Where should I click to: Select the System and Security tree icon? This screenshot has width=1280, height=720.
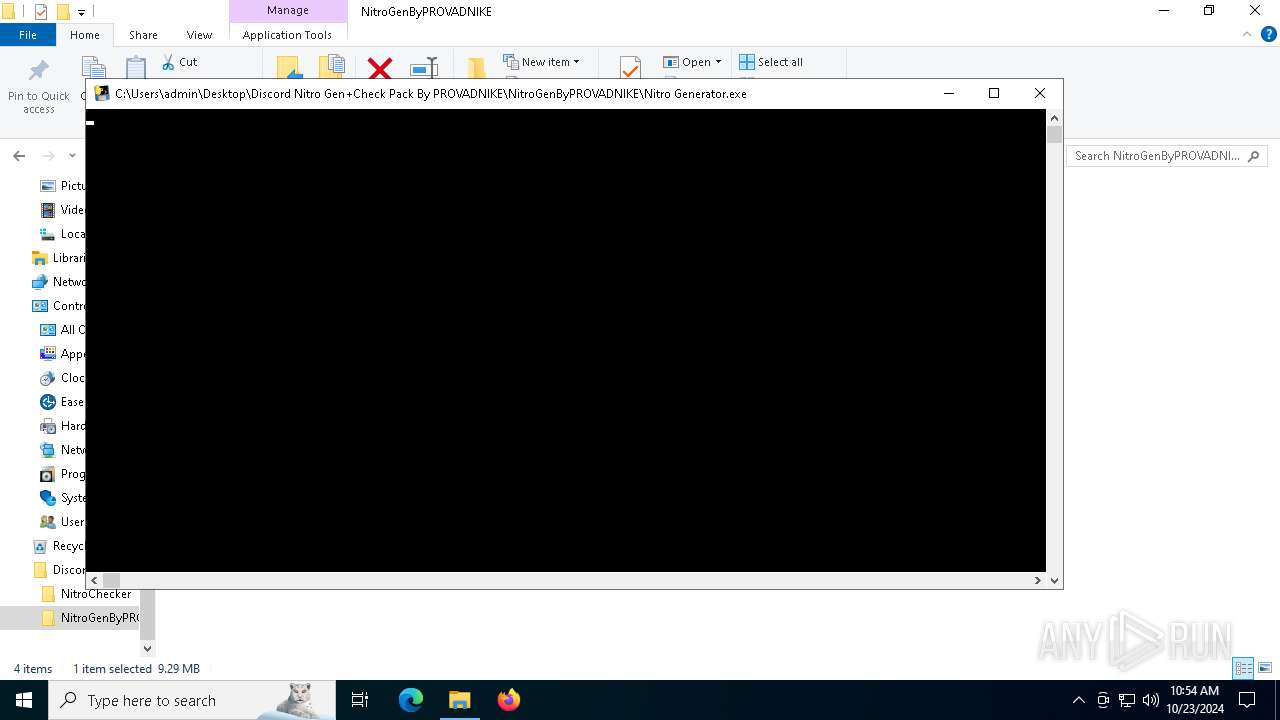47,498
